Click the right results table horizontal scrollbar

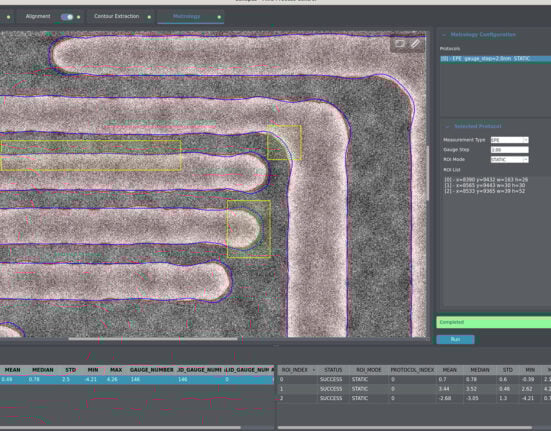pyautogui.click(x=405, y=428)
